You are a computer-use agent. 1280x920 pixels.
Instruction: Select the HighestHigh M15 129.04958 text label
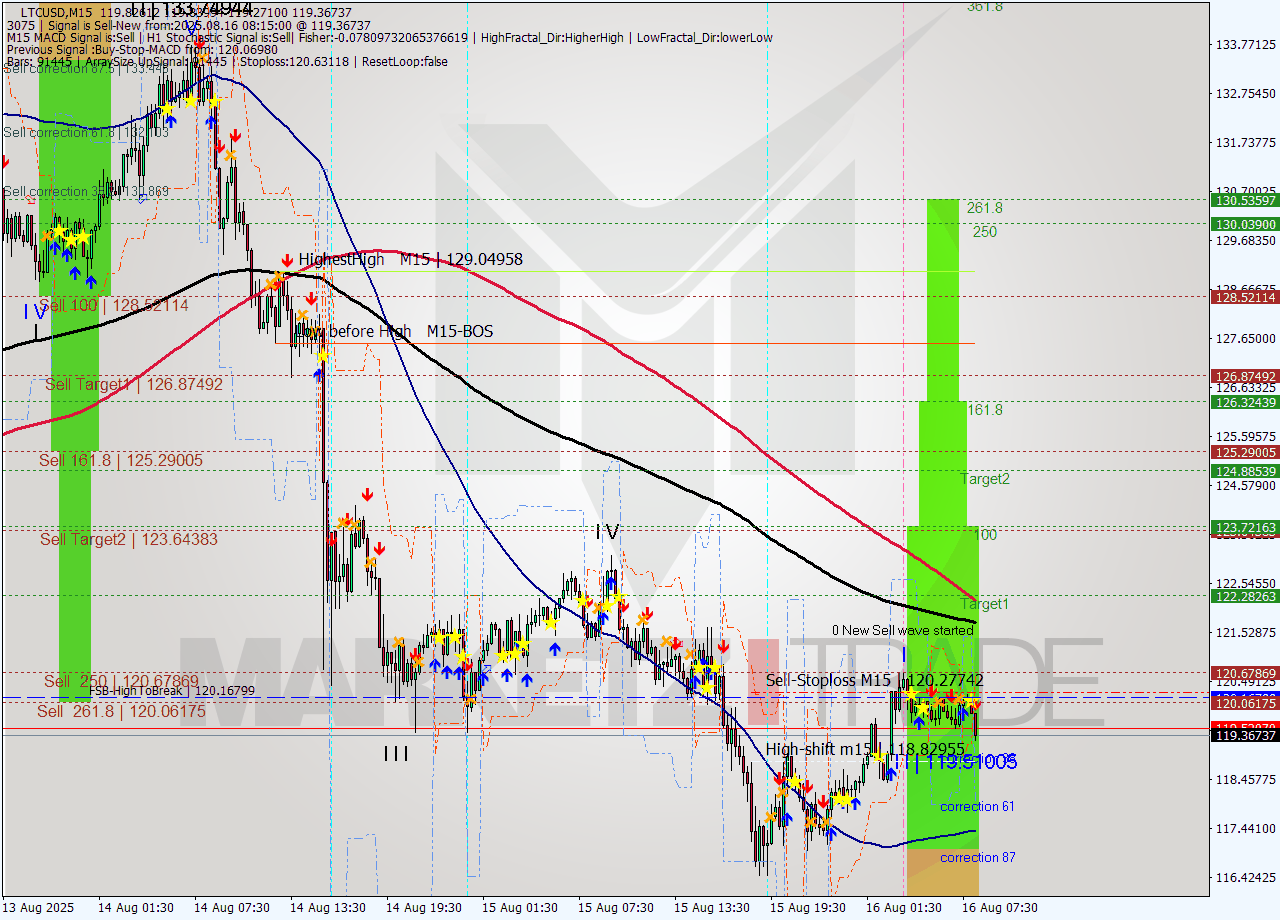click(x=410, y=259)
